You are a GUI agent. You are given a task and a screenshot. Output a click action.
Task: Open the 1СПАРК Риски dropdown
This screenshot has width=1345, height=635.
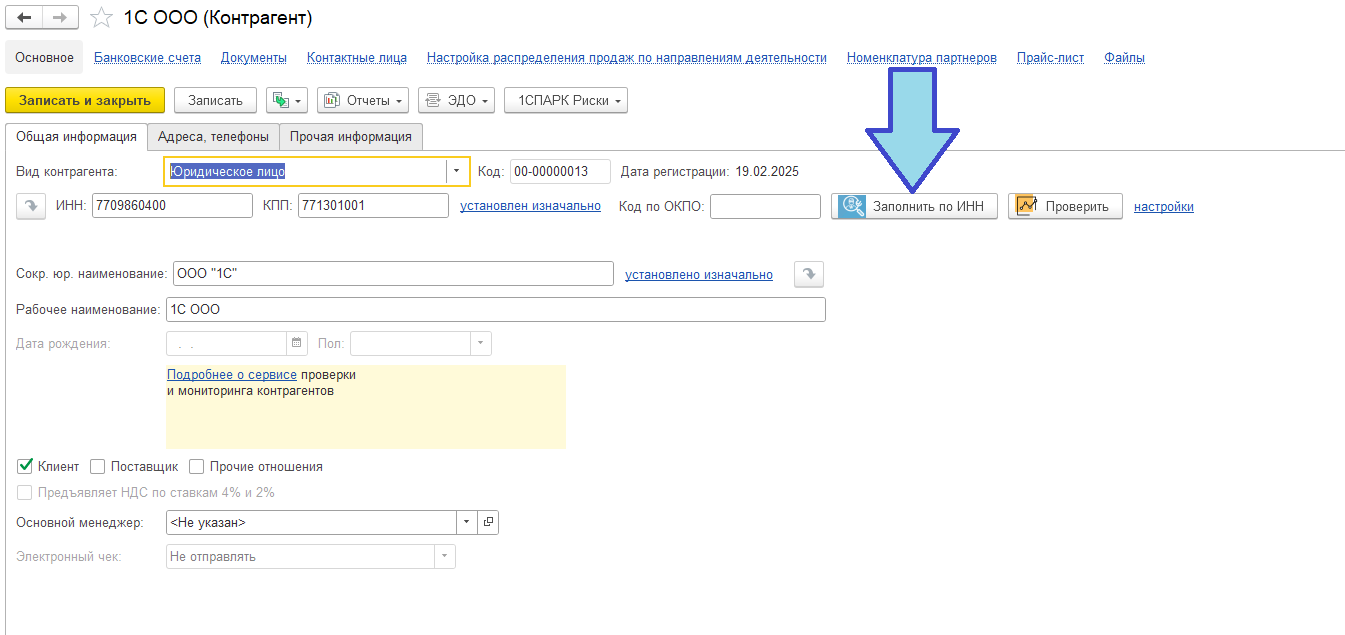[567, 100]
